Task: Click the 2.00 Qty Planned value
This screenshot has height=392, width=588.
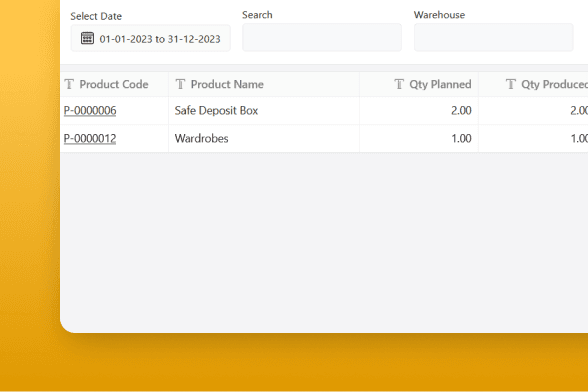Action: pyautogui.click(x=461, y=111)
